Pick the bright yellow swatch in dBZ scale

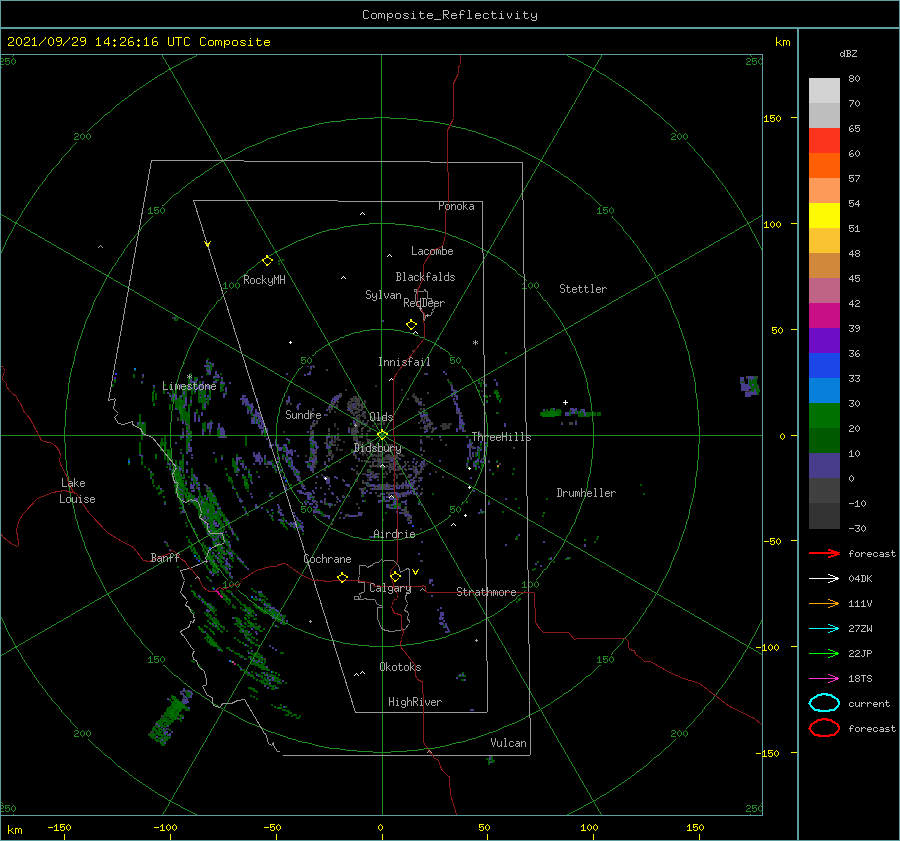point(824,215)
